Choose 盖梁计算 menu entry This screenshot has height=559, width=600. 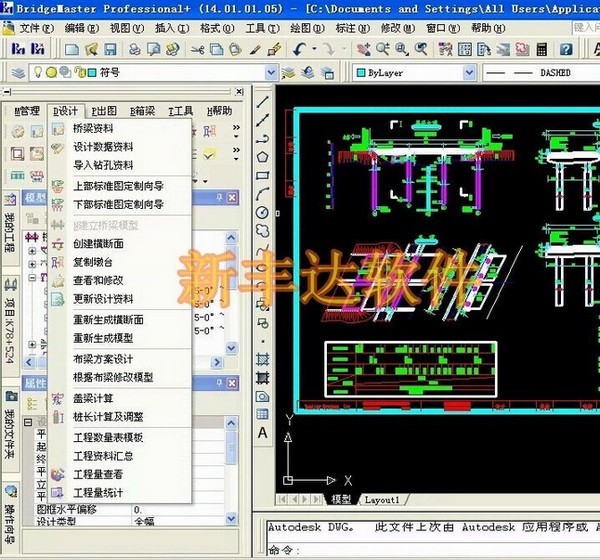pyautogui.click(x=93, y=398)
